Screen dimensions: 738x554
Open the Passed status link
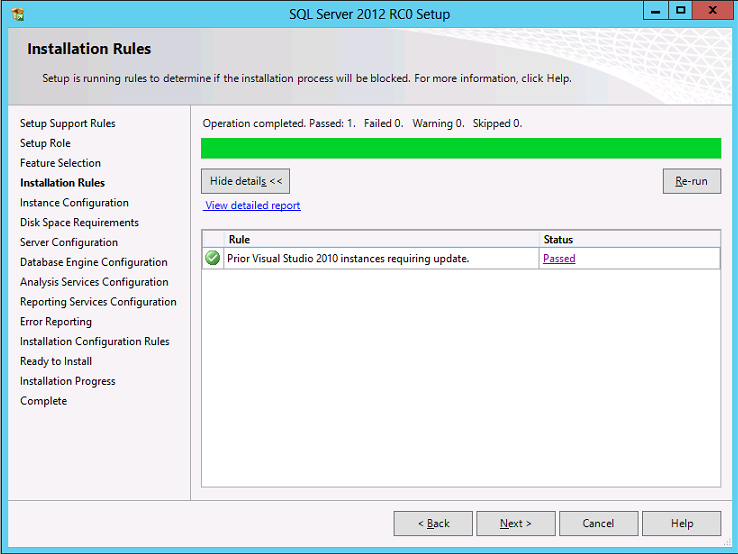pyautogui.click(x=559, y=258)
